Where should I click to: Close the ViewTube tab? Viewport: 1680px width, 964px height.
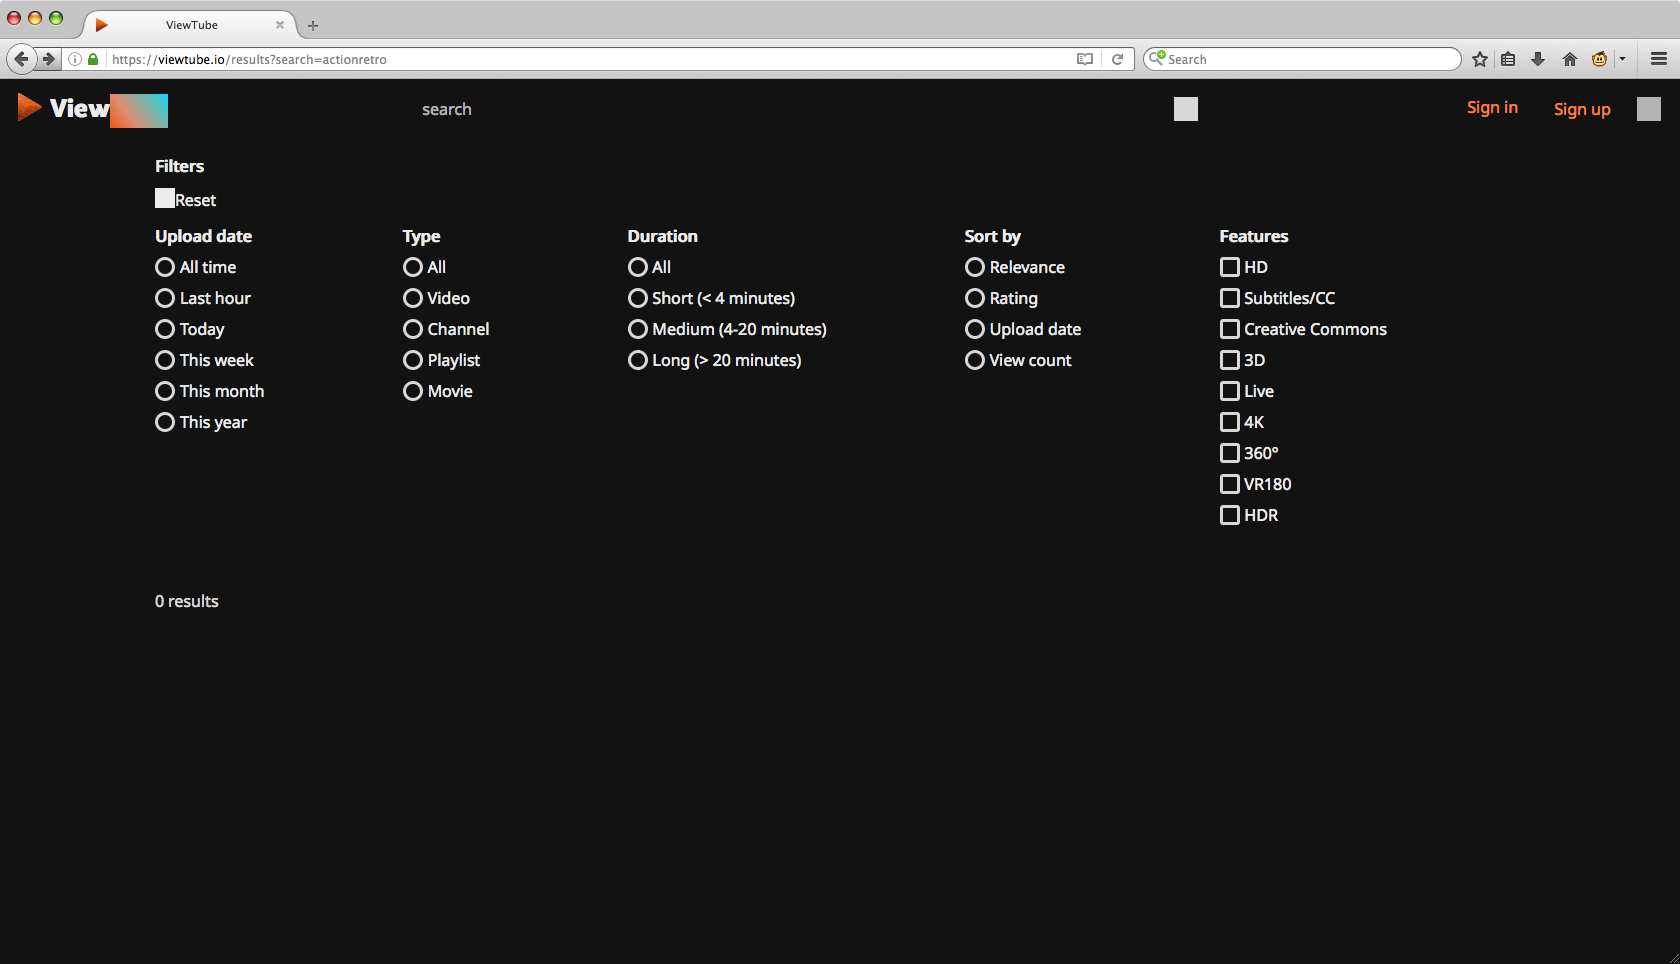click(280, 25)
